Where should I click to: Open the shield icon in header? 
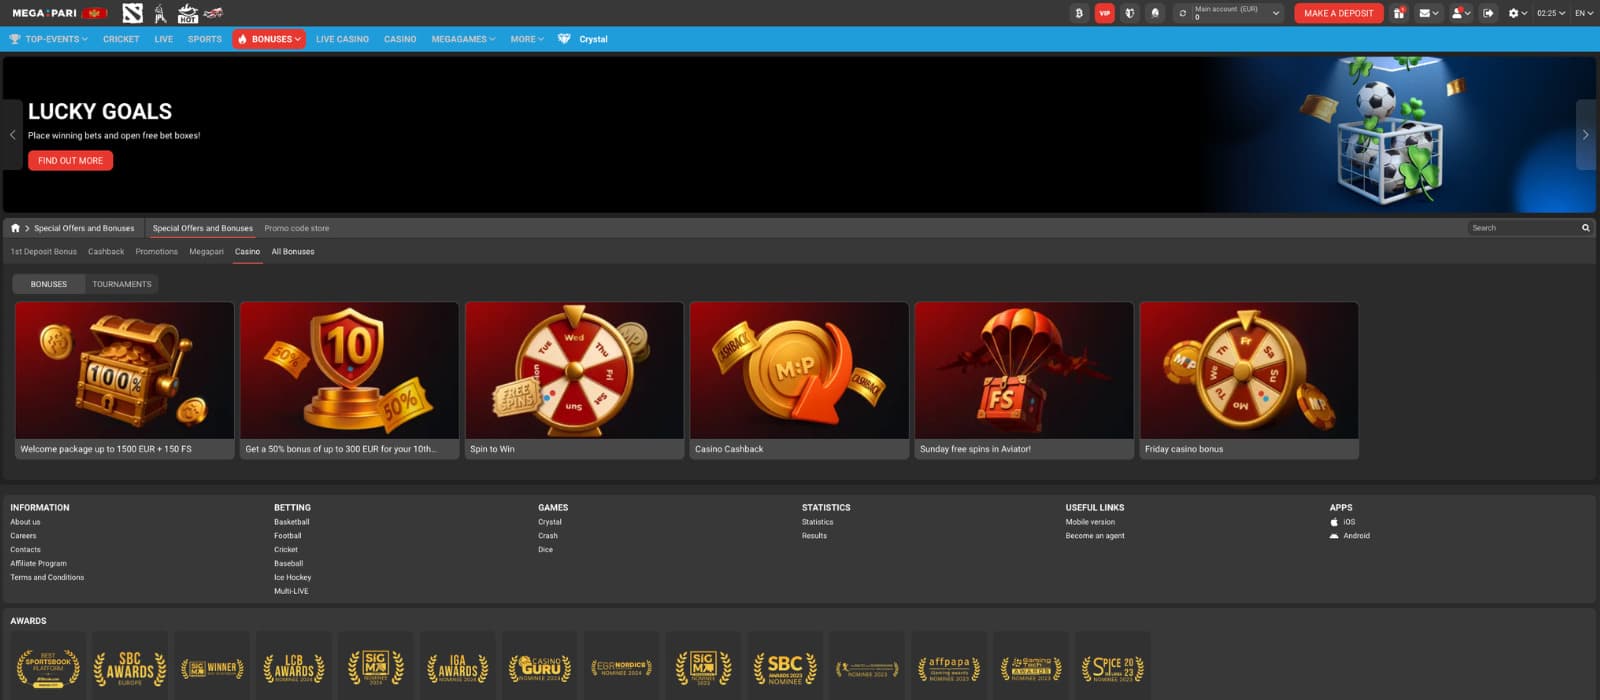pyautogui.click(x=1130, y=13)
